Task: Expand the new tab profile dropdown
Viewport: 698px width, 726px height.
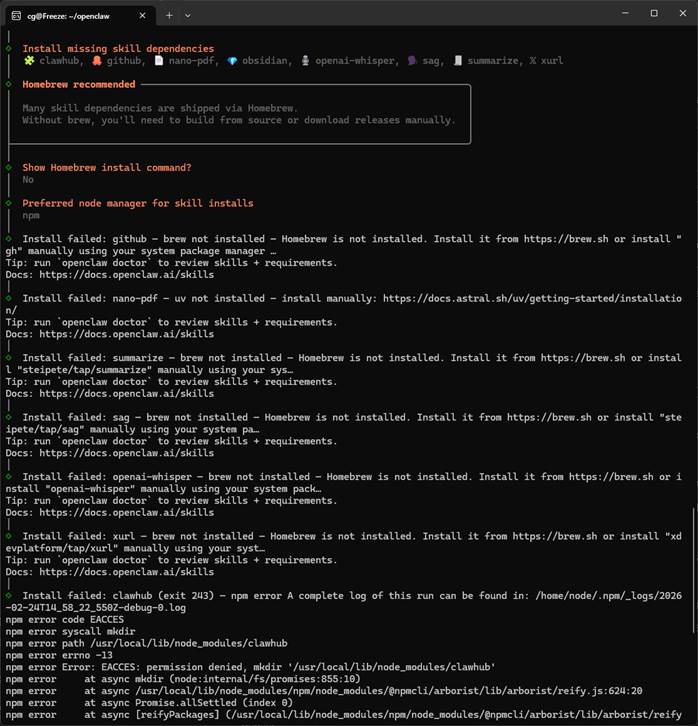Action: pyautogui.click(x=187, y=14)
